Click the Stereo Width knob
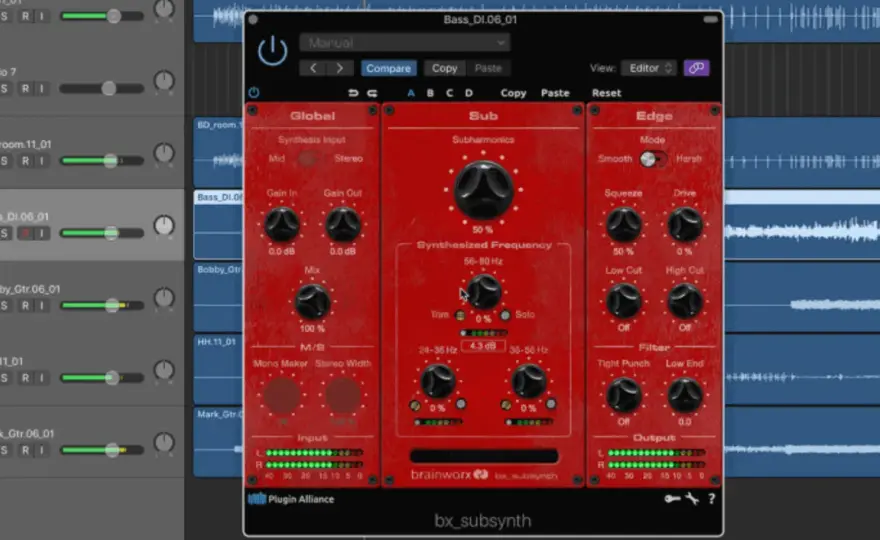Image resolution: width=880 pixels, height=540 pixels. [x=342, y=395]
